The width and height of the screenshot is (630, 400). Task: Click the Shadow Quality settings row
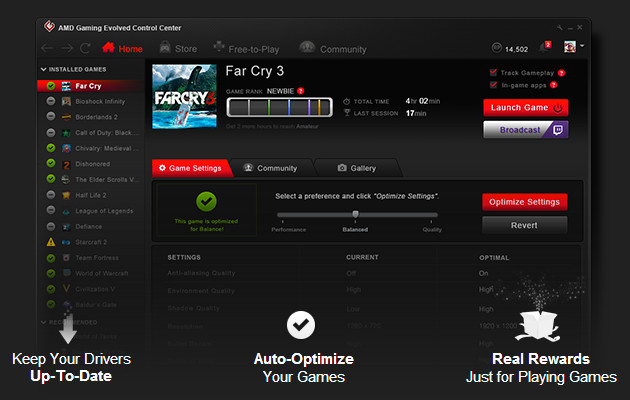366,308
